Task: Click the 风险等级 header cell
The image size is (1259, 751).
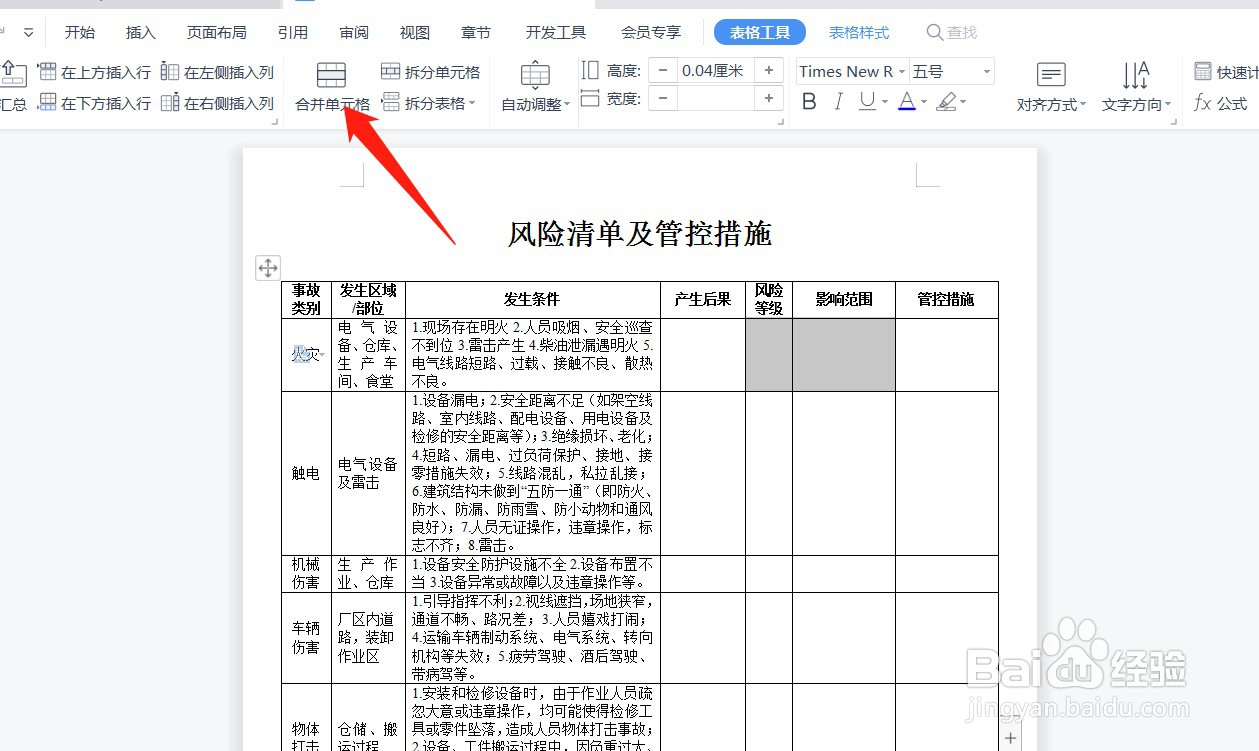Action: 768,299
